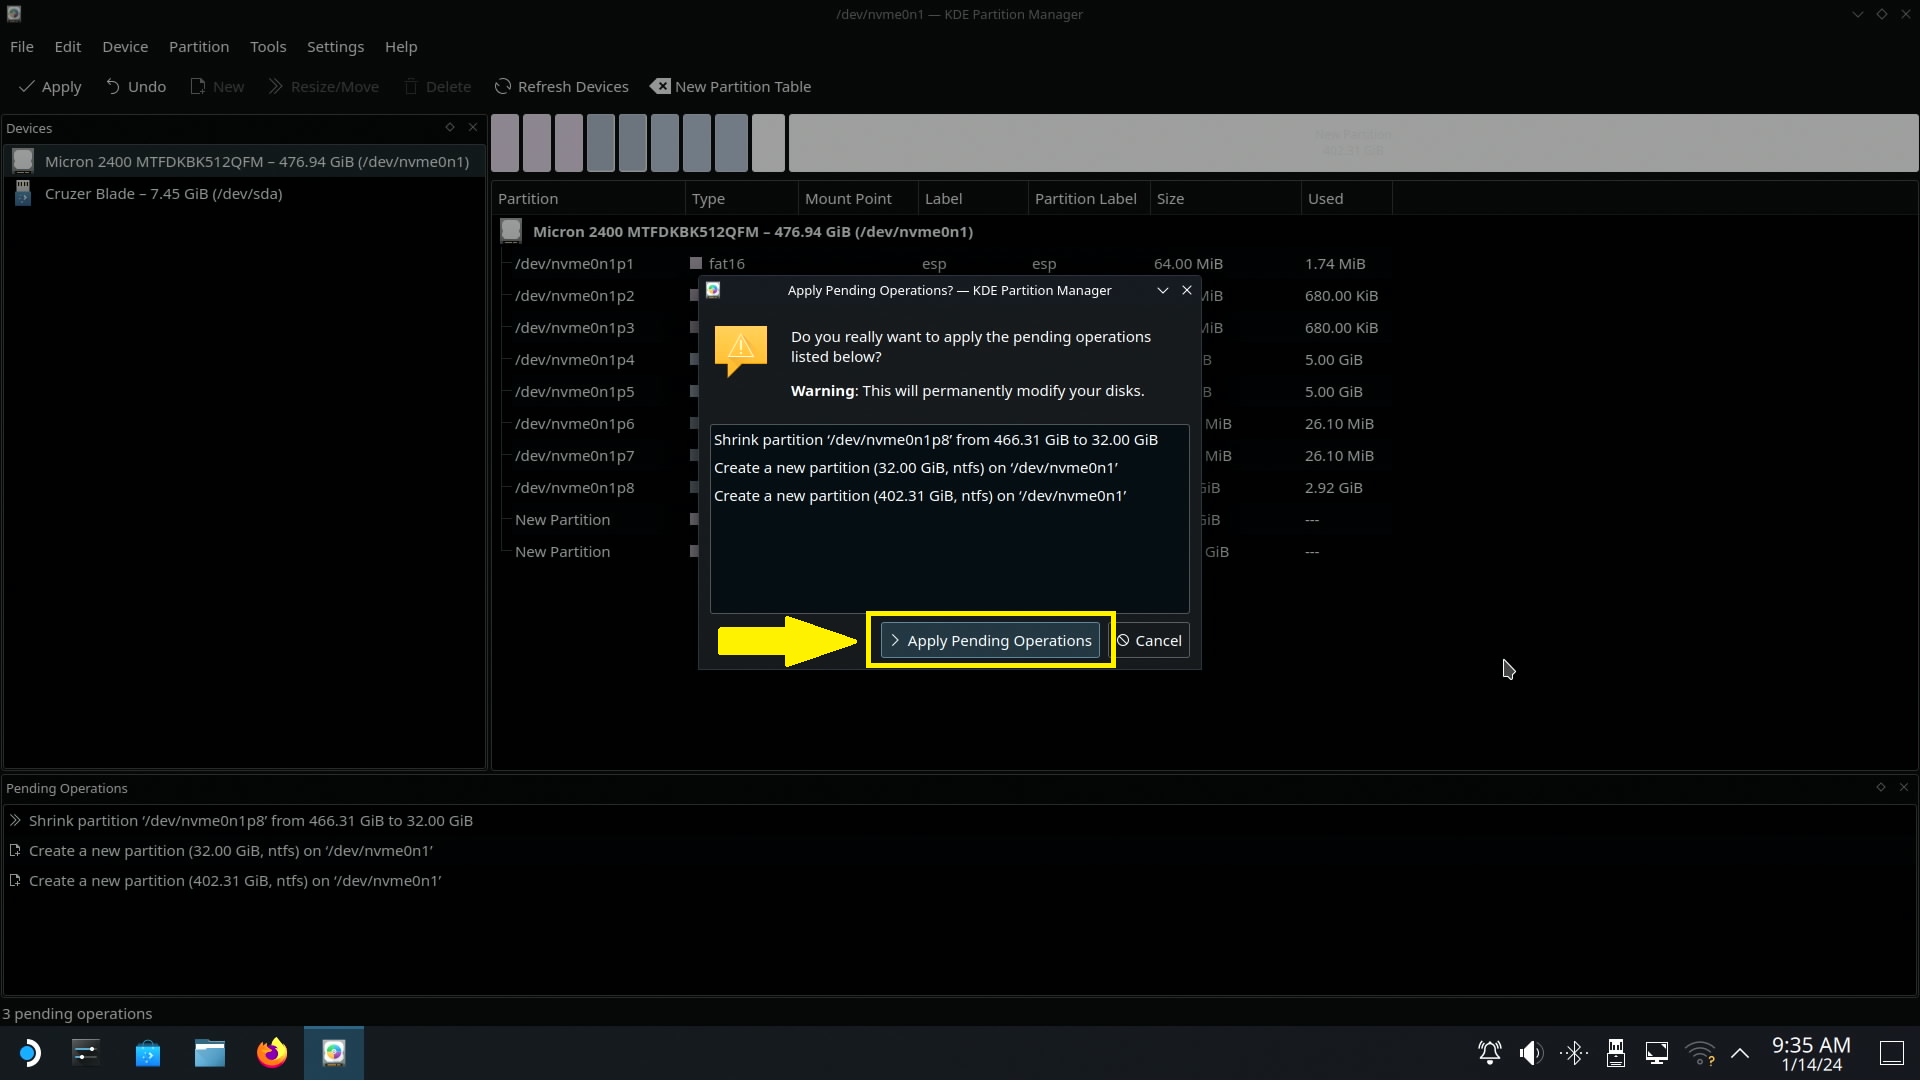Click the Refresh Devices icon
This screenshot has height=1080, width=1920.
click(x=503, y=87)
